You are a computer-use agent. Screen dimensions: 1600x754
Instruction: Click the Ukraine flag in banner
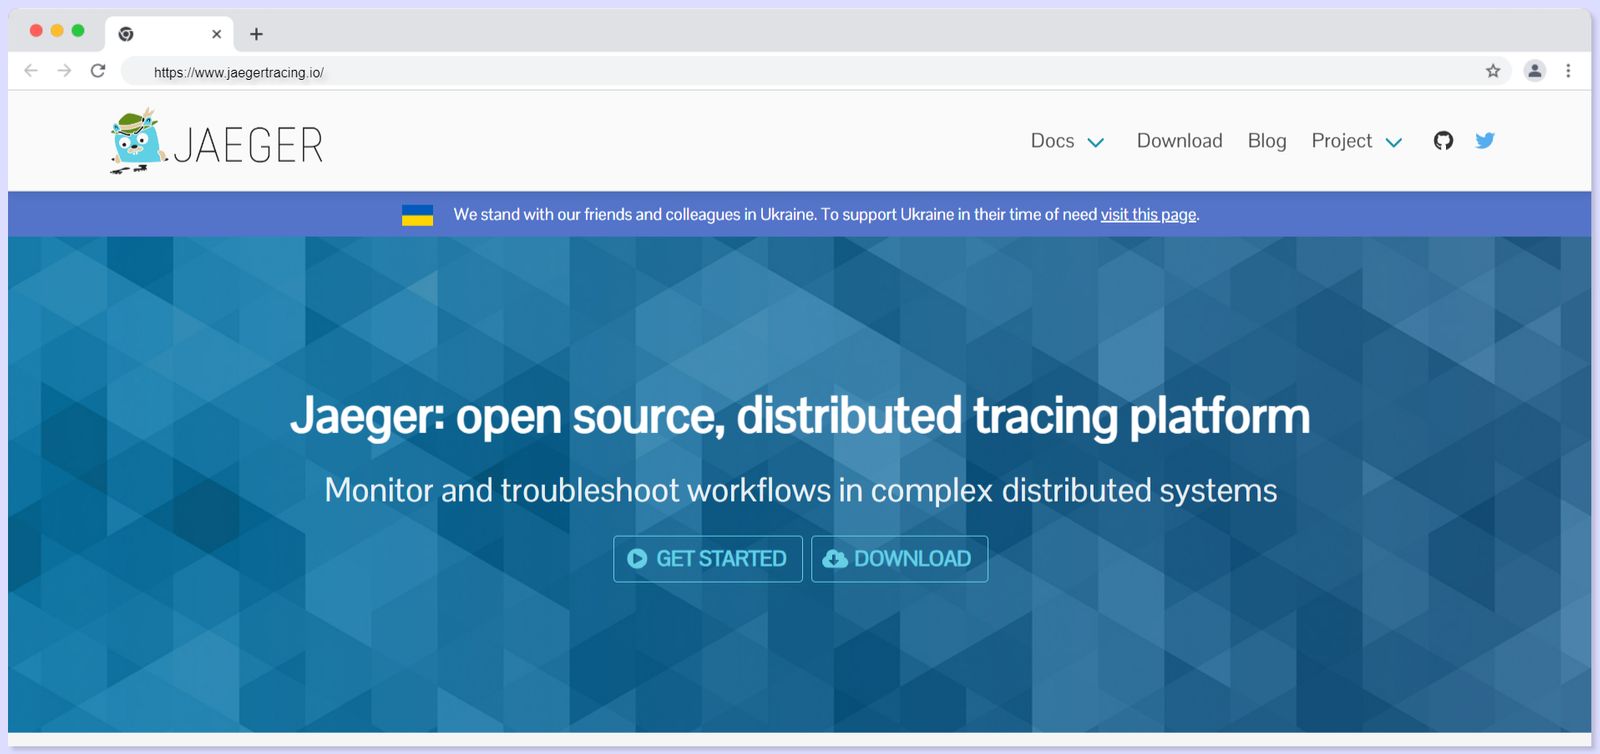(417, 215)
